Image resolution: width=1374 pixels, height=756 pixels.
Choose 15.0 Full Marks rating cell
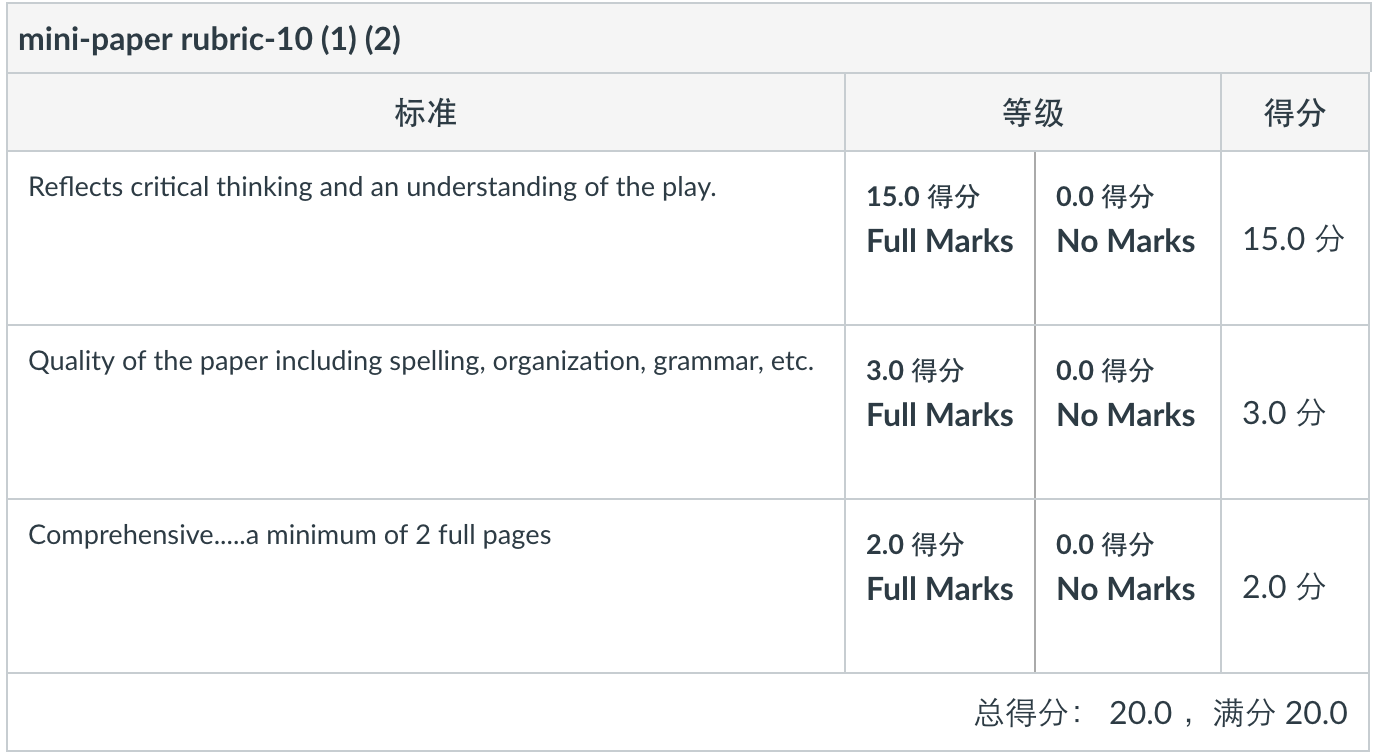tap(940, 238)
